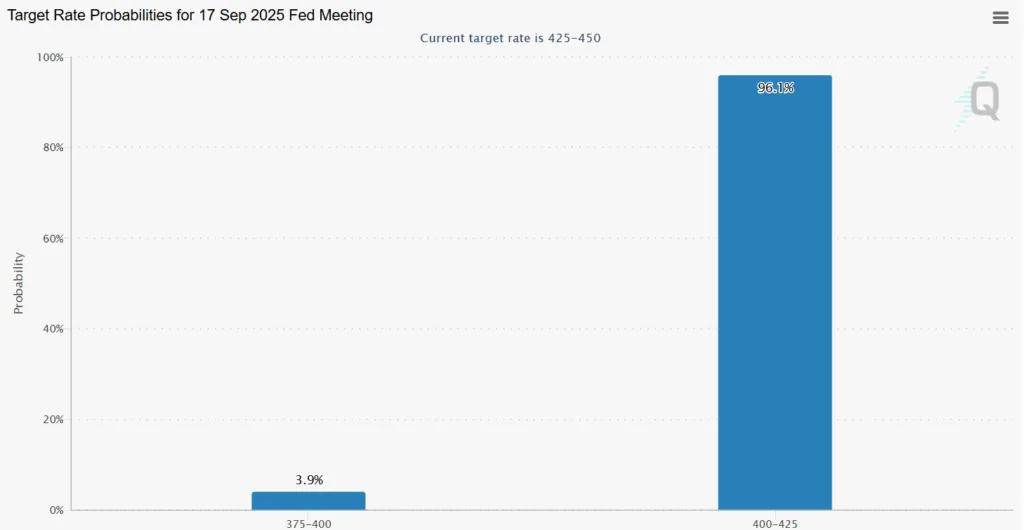Click the 400-425 x-axis label
Image resolution: width=1024 pixels, height=530 pixels.
click(775, 522)
